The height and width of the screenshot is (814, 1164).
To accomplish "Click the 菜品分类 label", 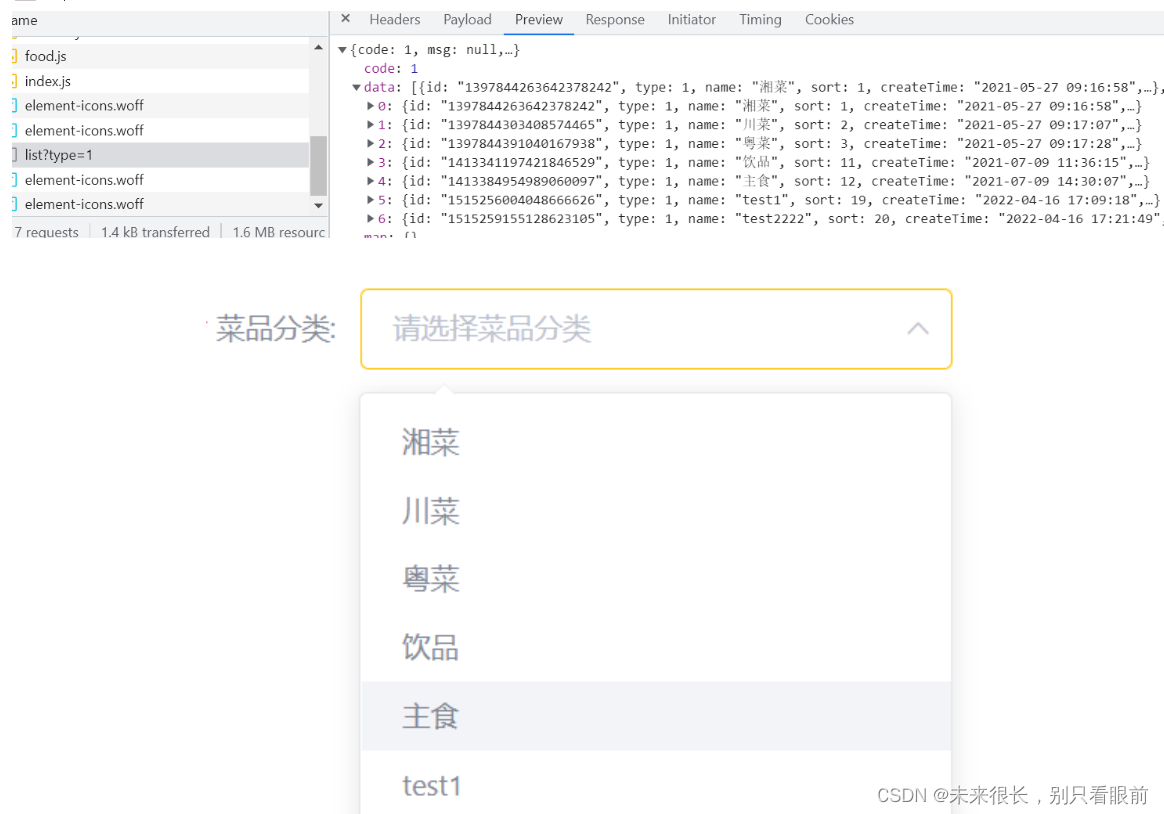I will click(x=275, y=329).
